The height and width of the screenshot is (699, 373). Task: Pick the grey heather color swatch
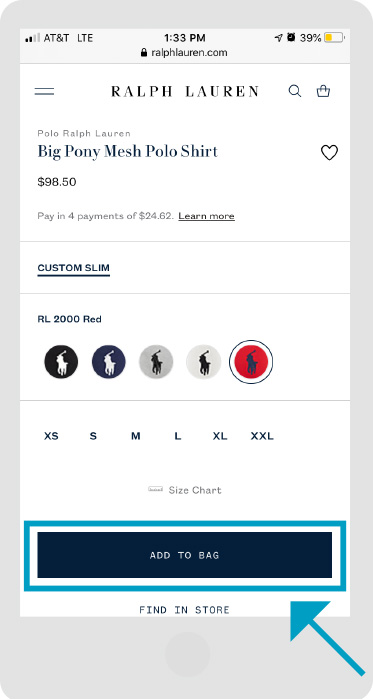point(156,362)
